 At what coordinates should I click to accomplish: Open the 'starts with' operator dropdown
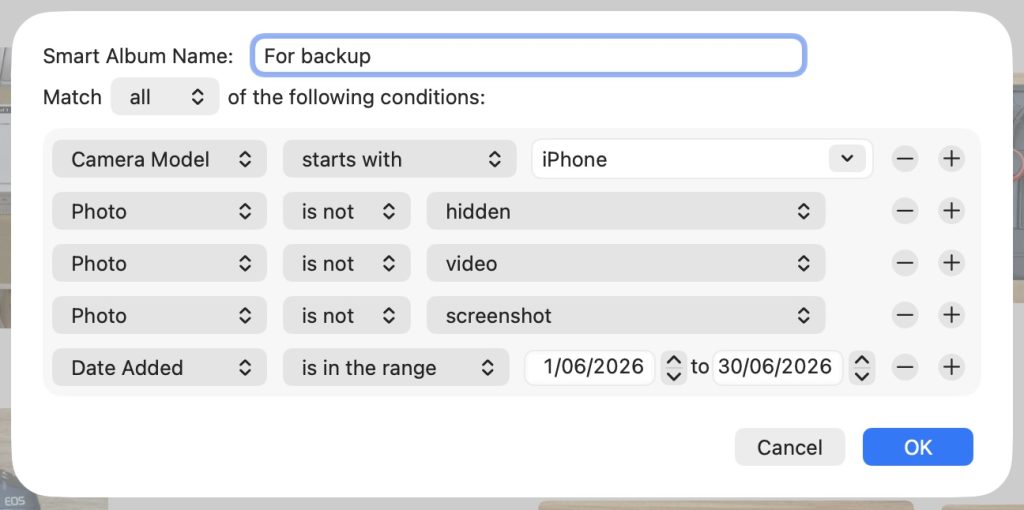coord(400,159)
